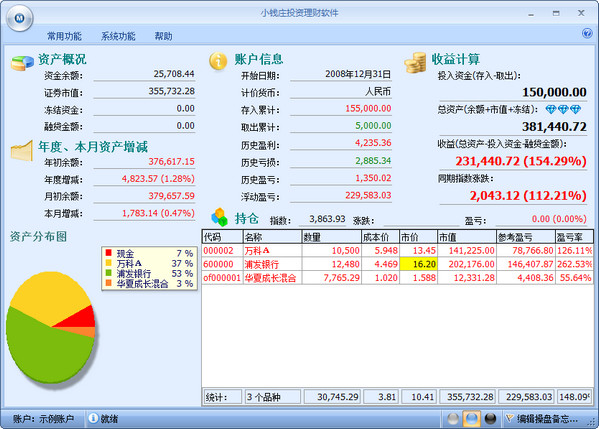The image size is (599, 429).
Task: Click the start date 2008年12月31日
Action: [x=358, y=74]
